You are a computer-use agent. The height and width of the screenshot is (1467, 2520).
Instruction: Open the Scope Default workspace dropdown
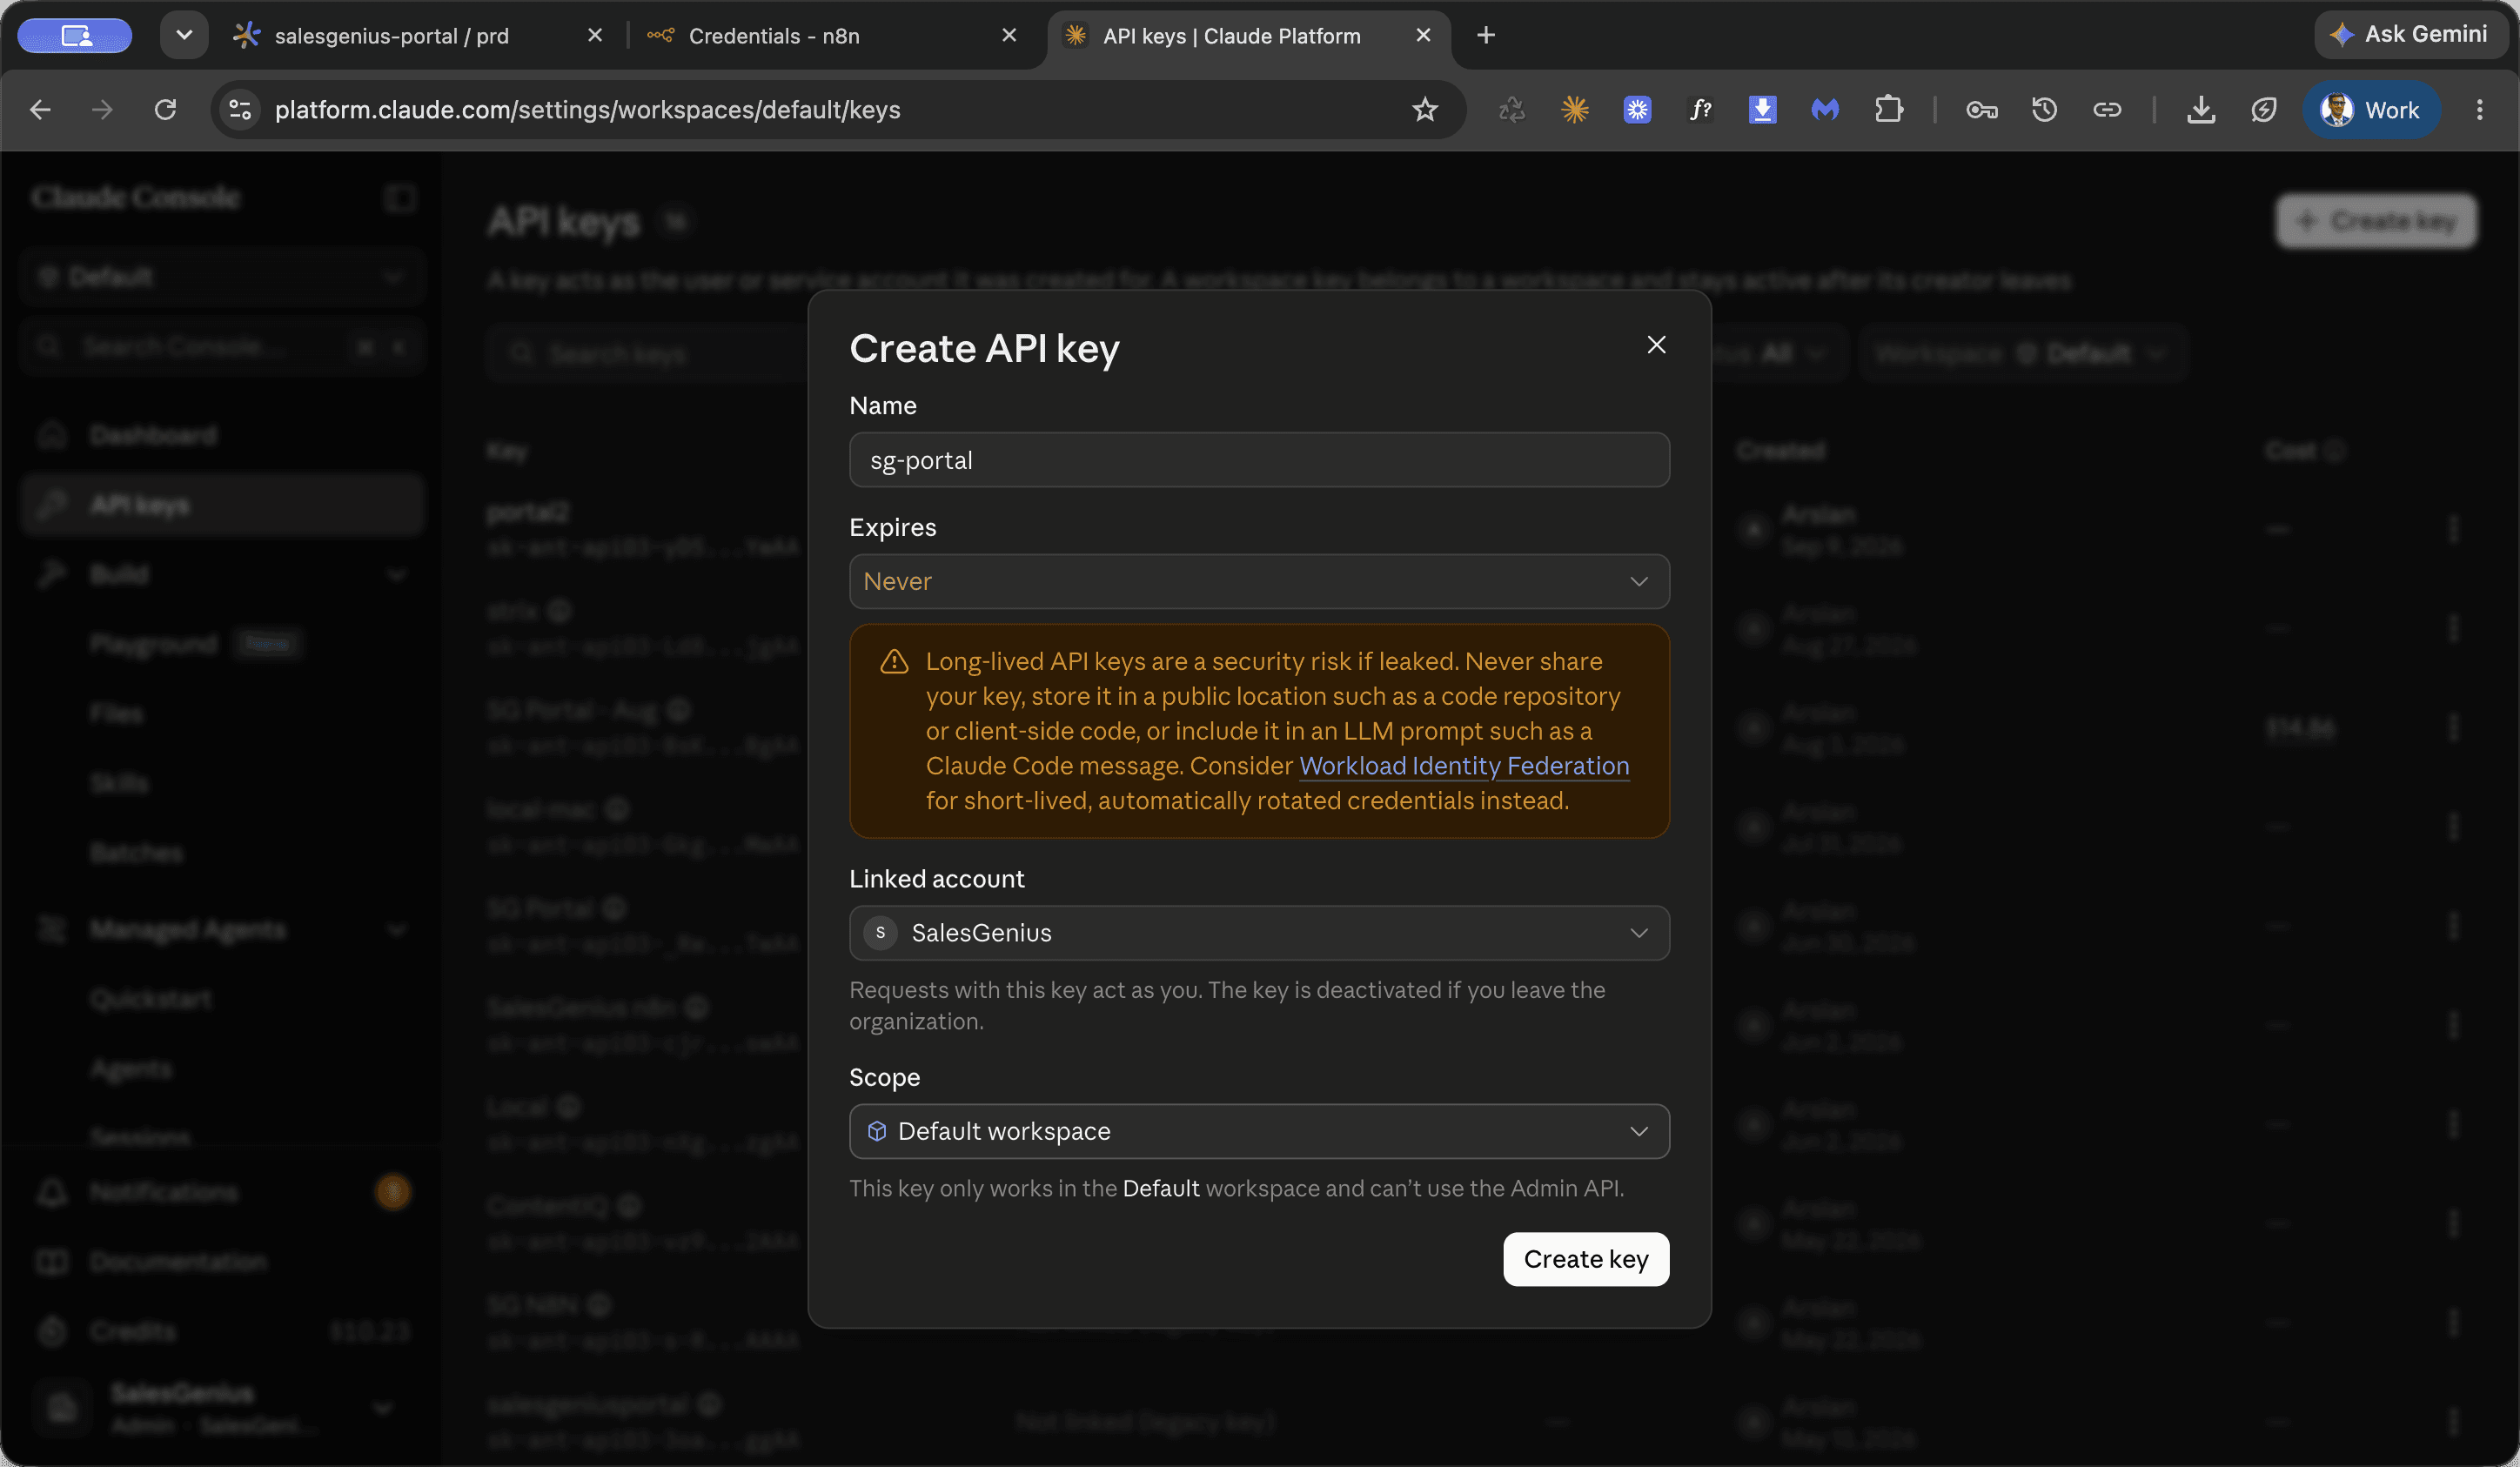(x=1259, y=1131)
